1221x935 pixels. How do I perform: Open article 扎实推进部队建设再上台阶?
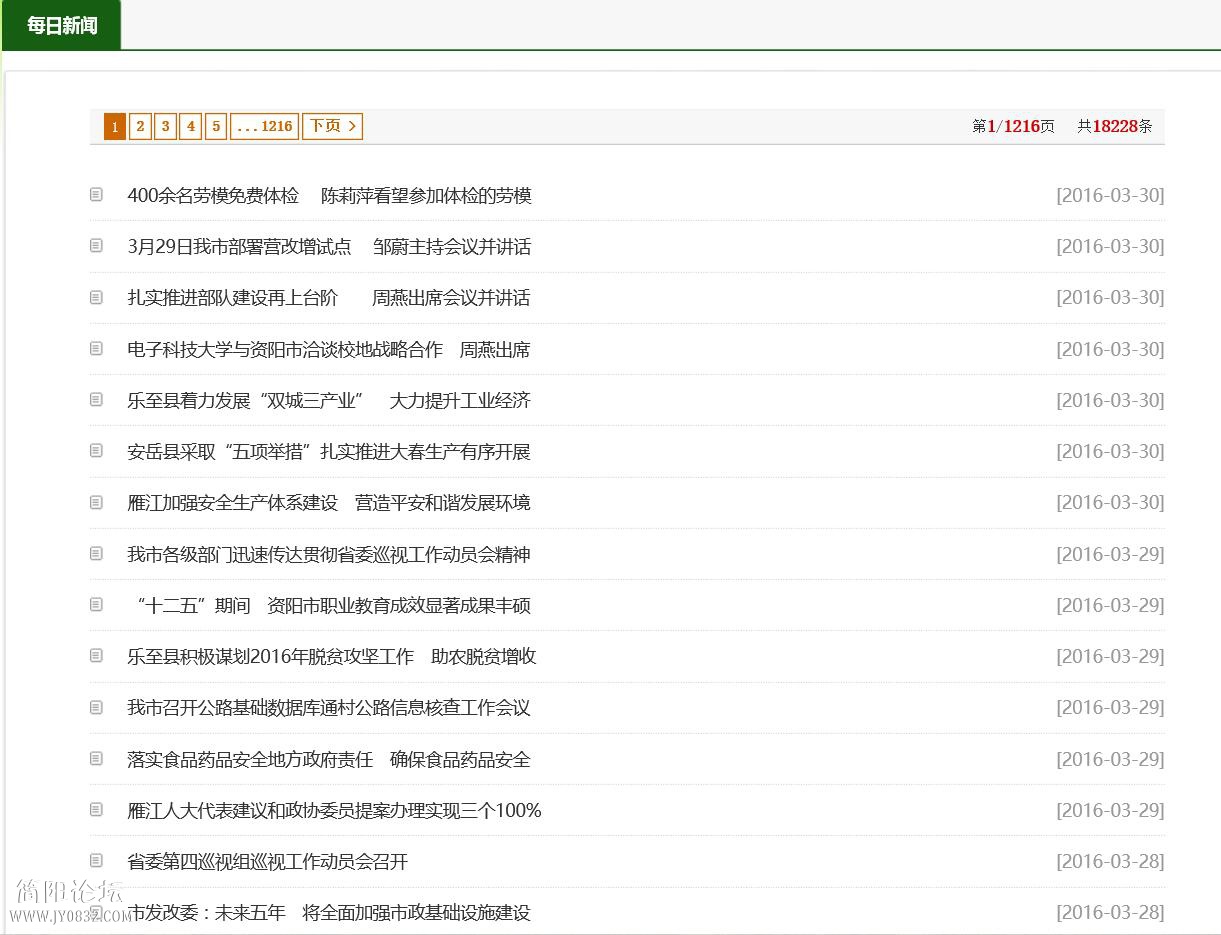point(329,298)
